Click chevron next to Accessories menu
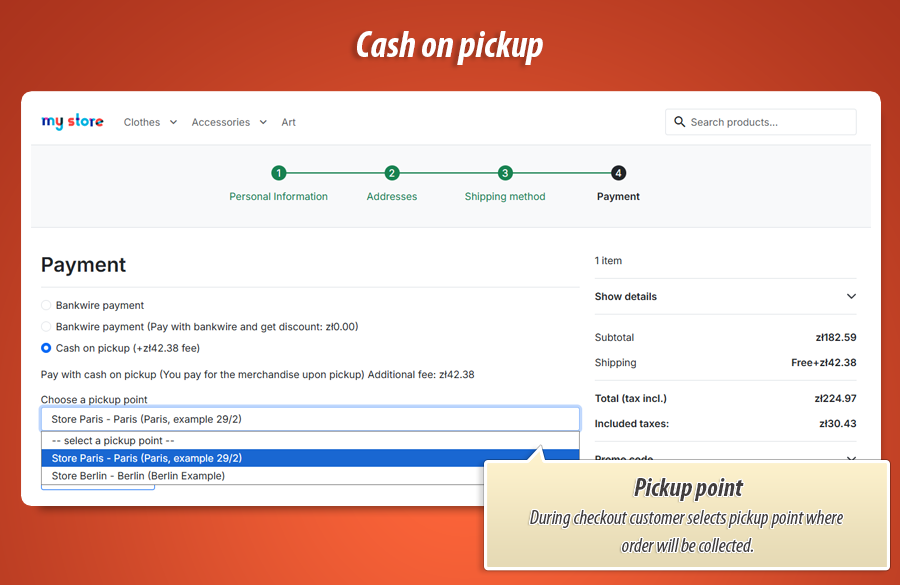 click(263, 122)
